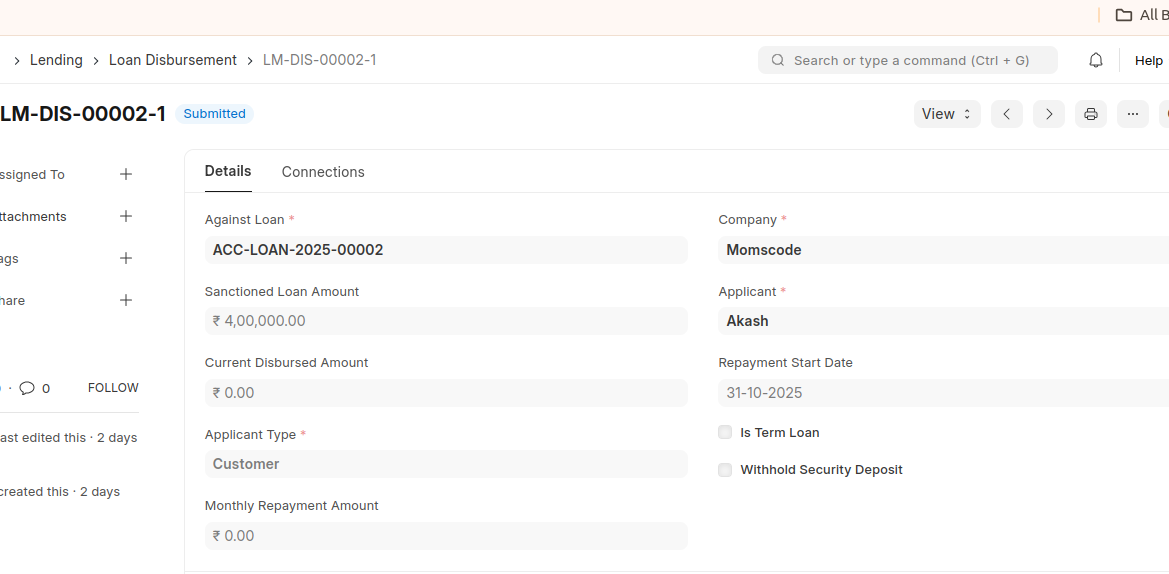Viewport: 1169px width, 574px height.
Task: Add a tag with the plus icon
Action: click(x=126, y=258)
